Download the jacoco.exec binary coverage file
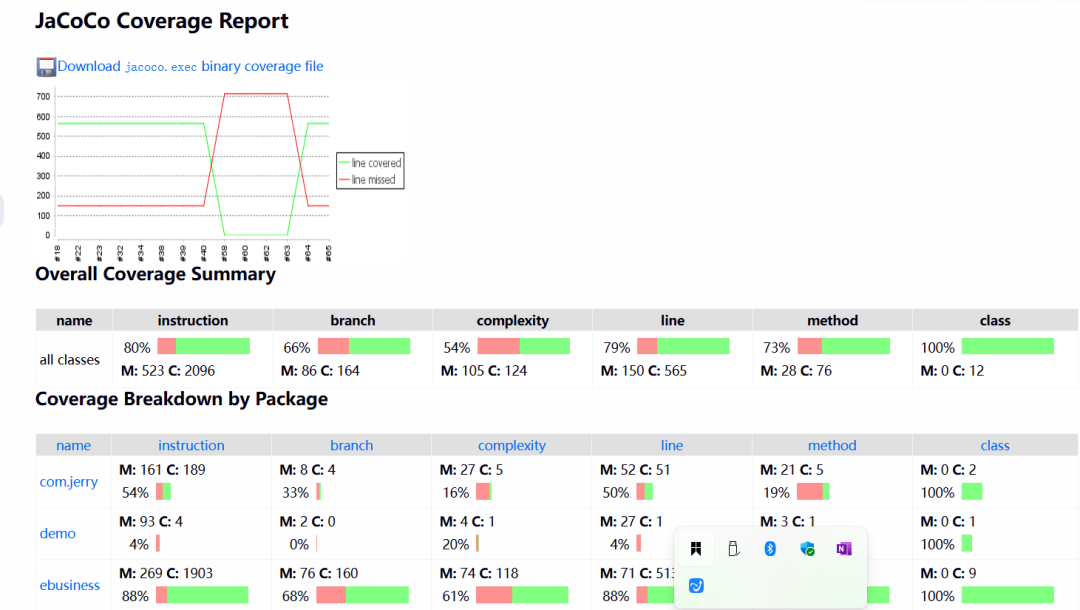Image resolution: width=1080 pixels, height=610 pixels. [x=190, y=66]
